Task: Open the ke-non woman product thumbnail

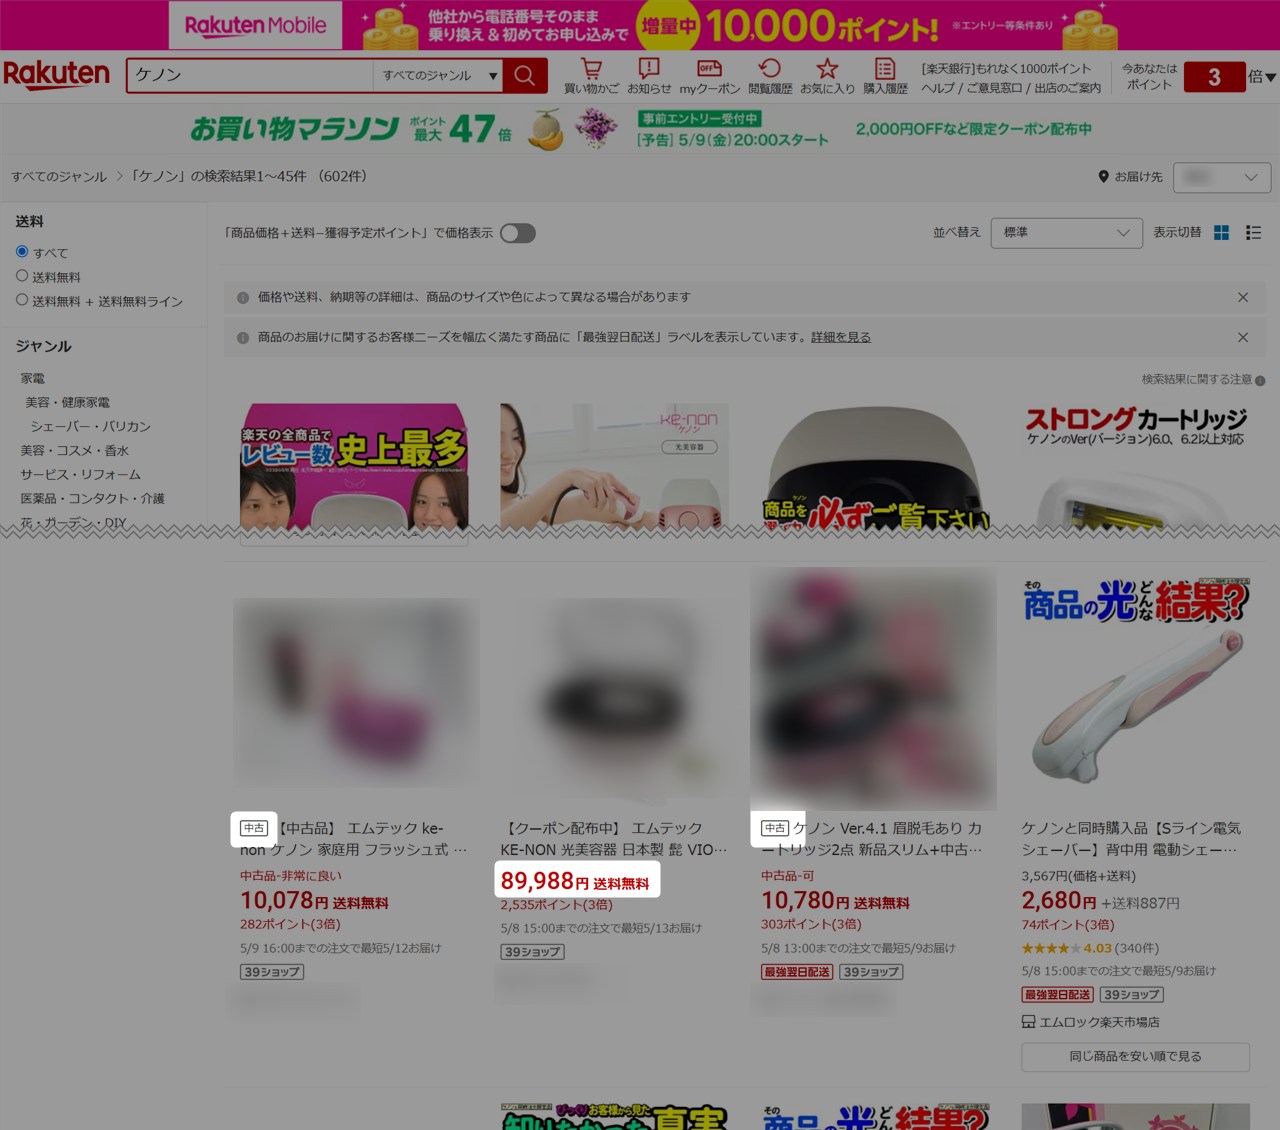Action: click(x=614, y=467)
